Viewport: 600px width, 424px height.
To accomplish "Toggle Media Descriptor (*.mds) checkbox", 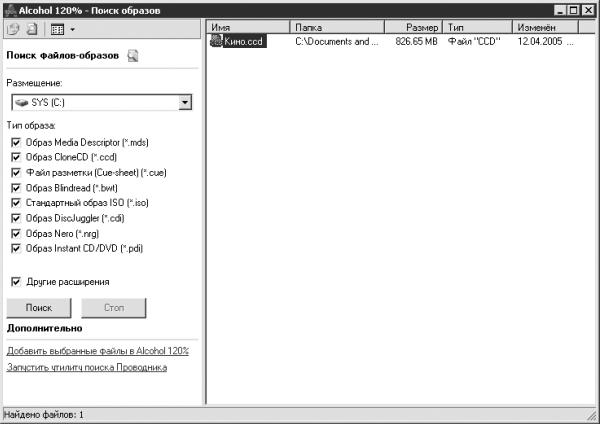I will coord(16,142).
